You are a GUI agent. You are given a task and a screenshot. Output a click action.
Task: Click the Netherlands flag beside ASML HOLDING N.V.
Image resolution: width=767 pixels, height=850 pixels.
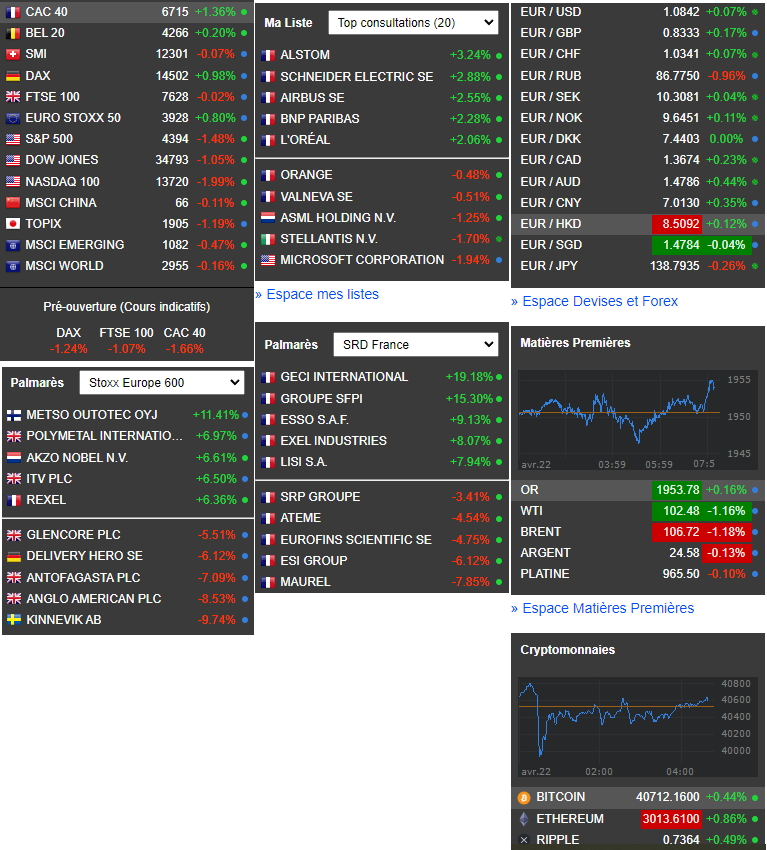(268, 218)
